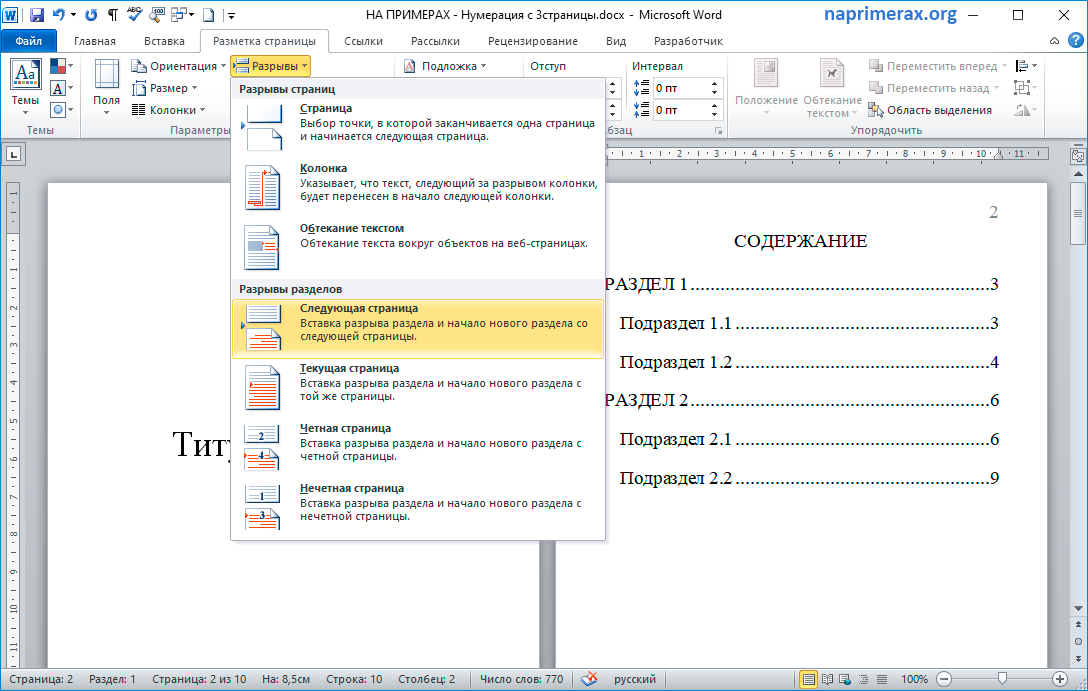The width and height of the screenshot is (1088, 691).
Task: Click the русский language indicator
Action: tap(634, 679)
